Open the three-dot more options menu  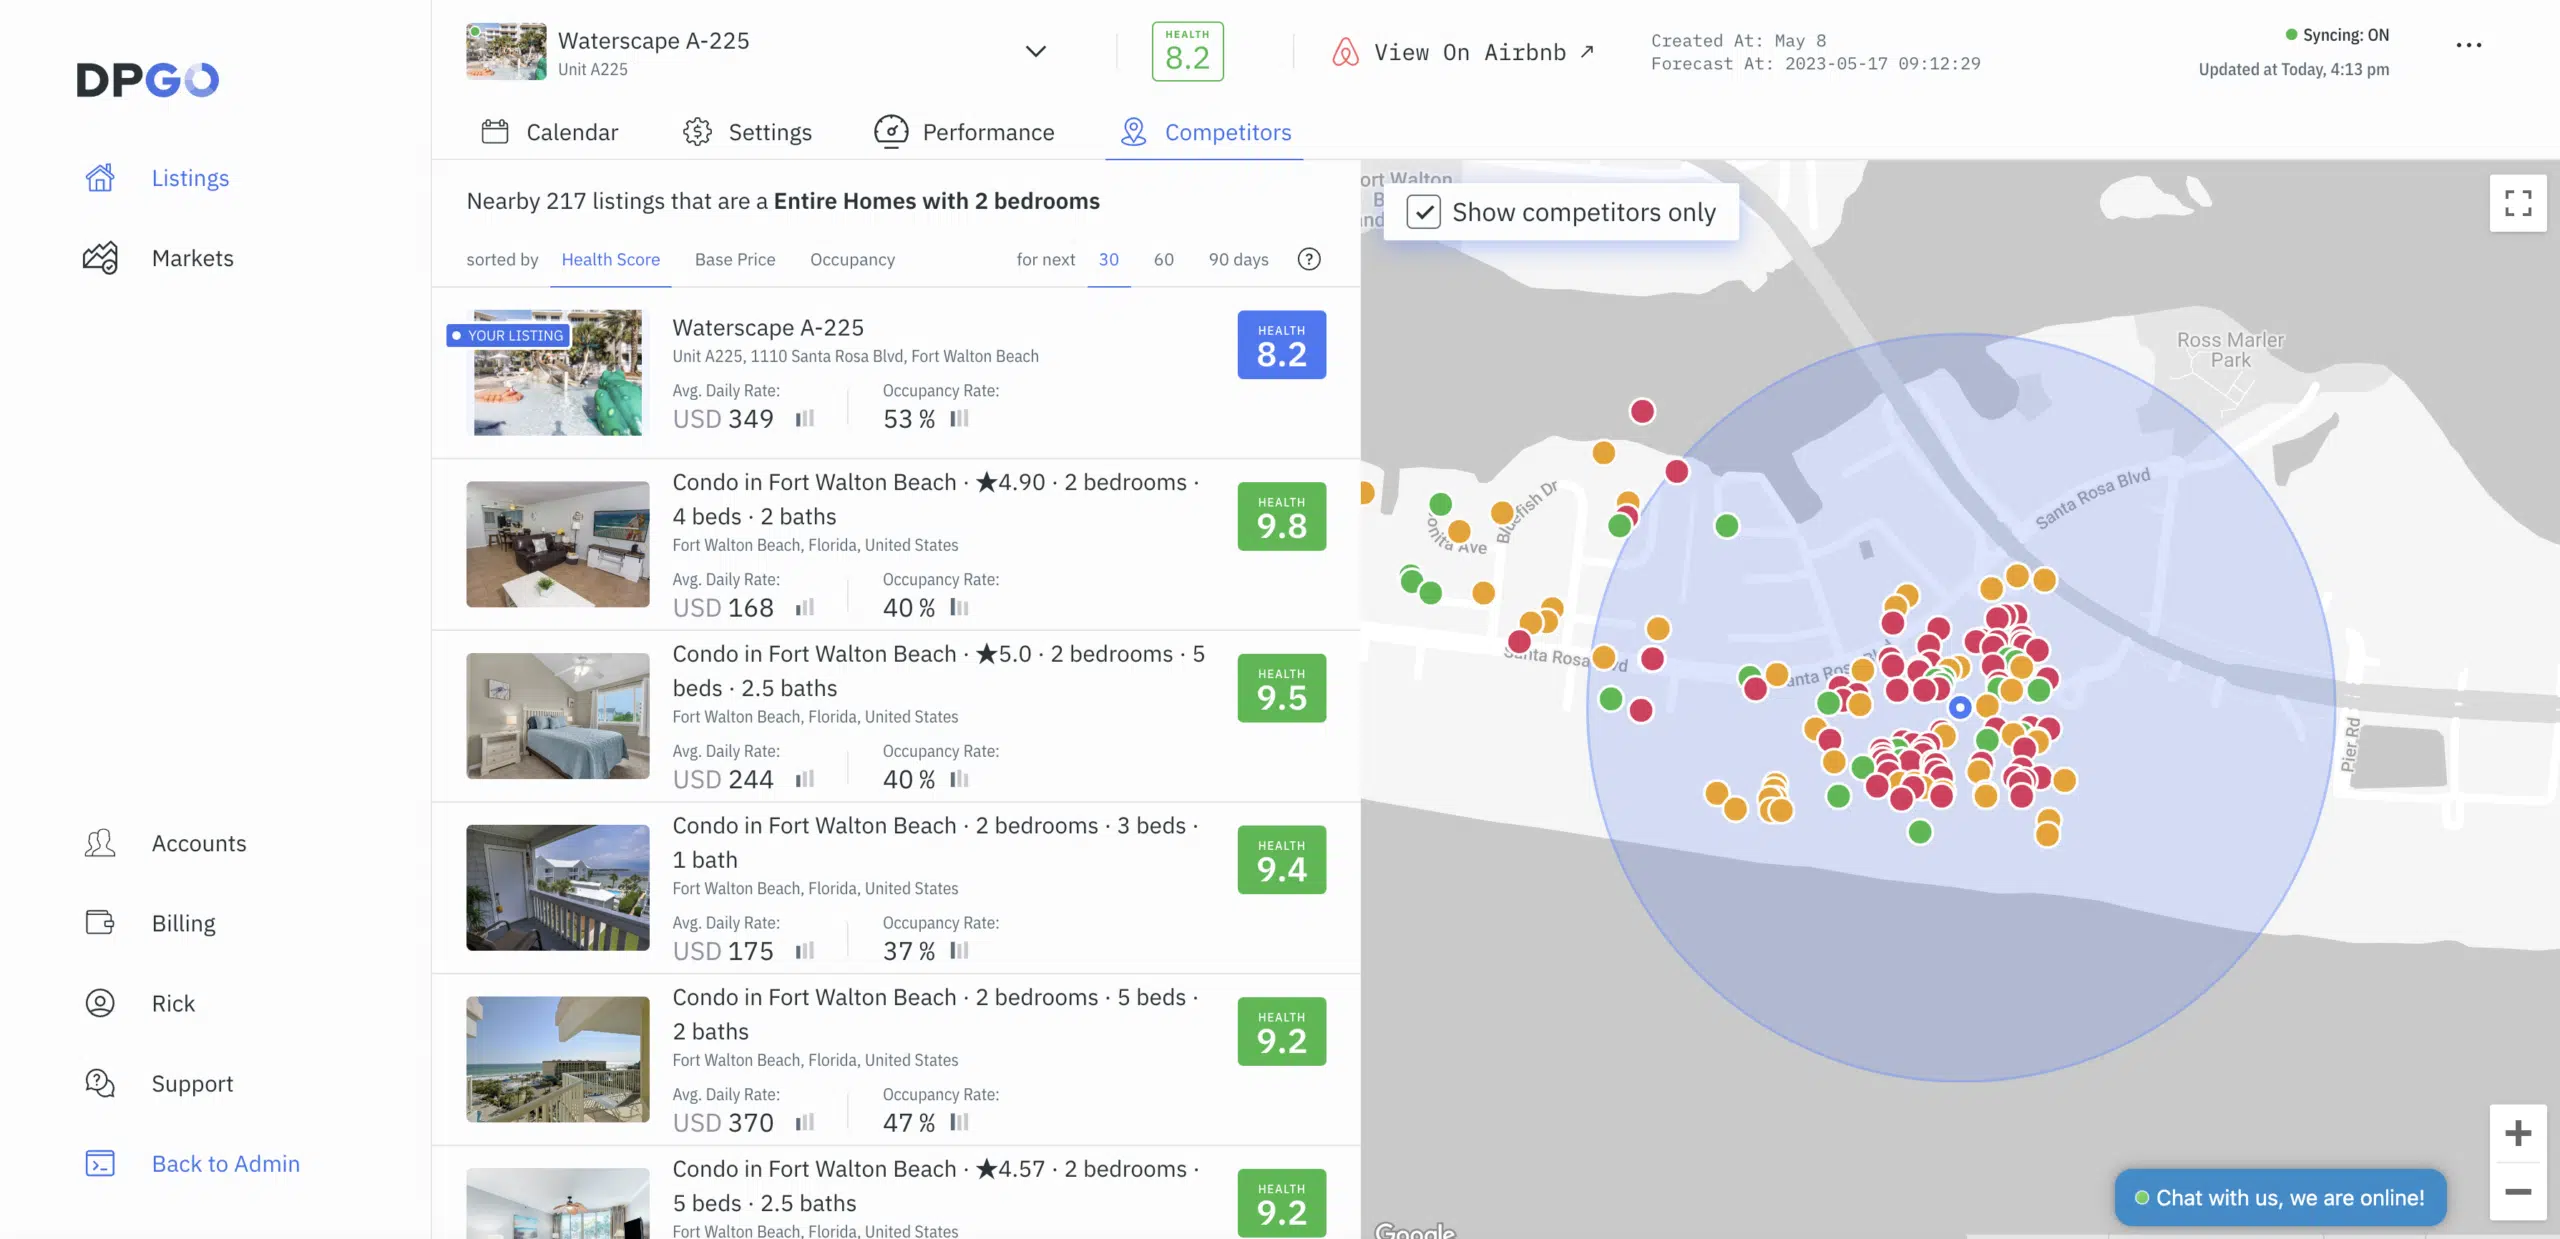click(x=2468, y=45)
